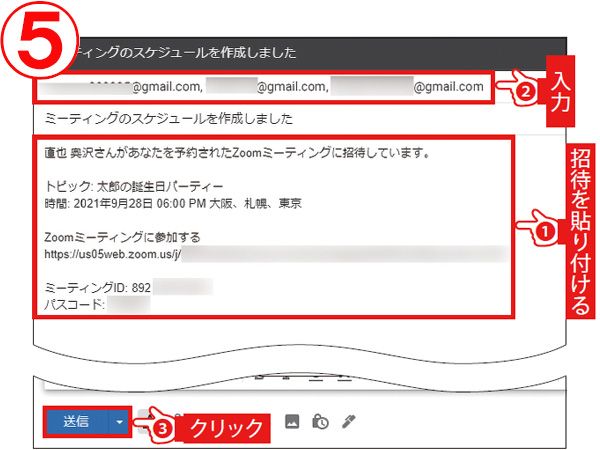
Task: Click the recipients To field with gmail addresses
Action: [x=264, y=87]
